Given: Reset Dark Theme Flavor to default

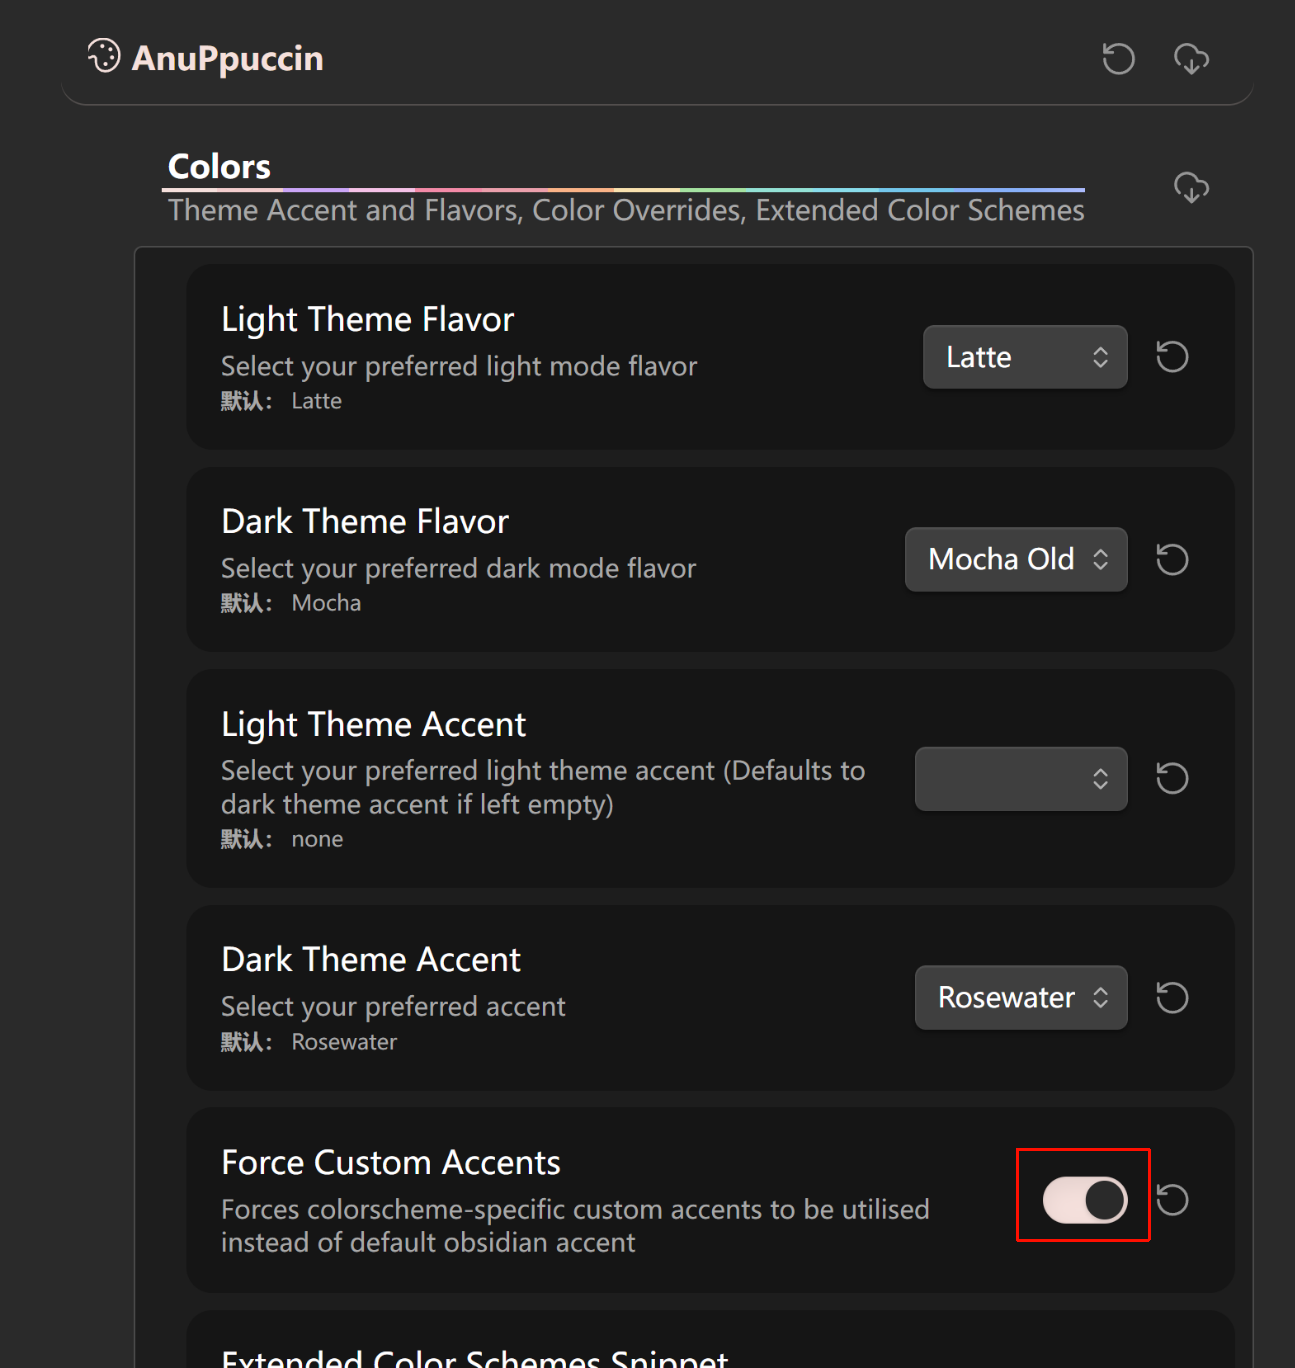Looking at the screenshot, I should (x=1172, y=559).
